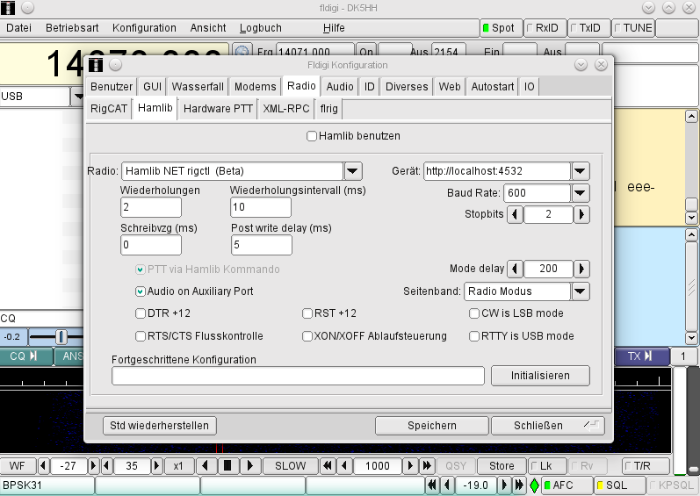Viewport: 700px width, 496px height.
Task: Select the RigCAT sub-tab
Action: [x=108, y=108]
